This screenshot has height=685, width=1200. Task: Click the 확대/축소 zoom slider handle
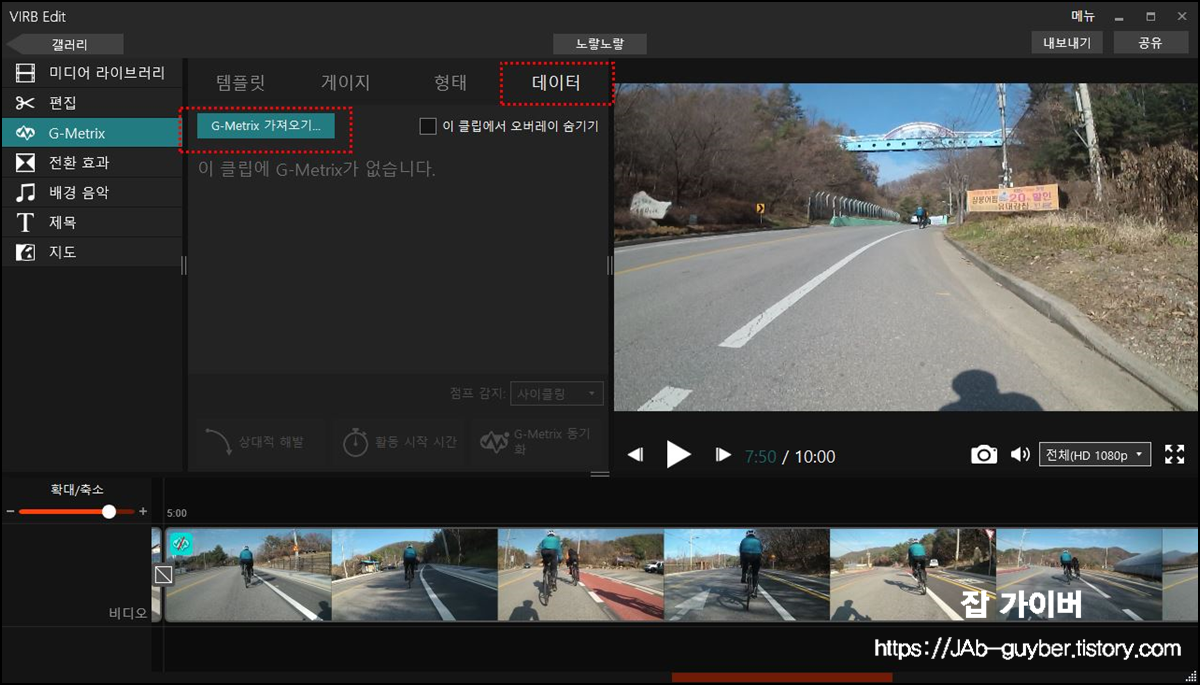[109, 511]
